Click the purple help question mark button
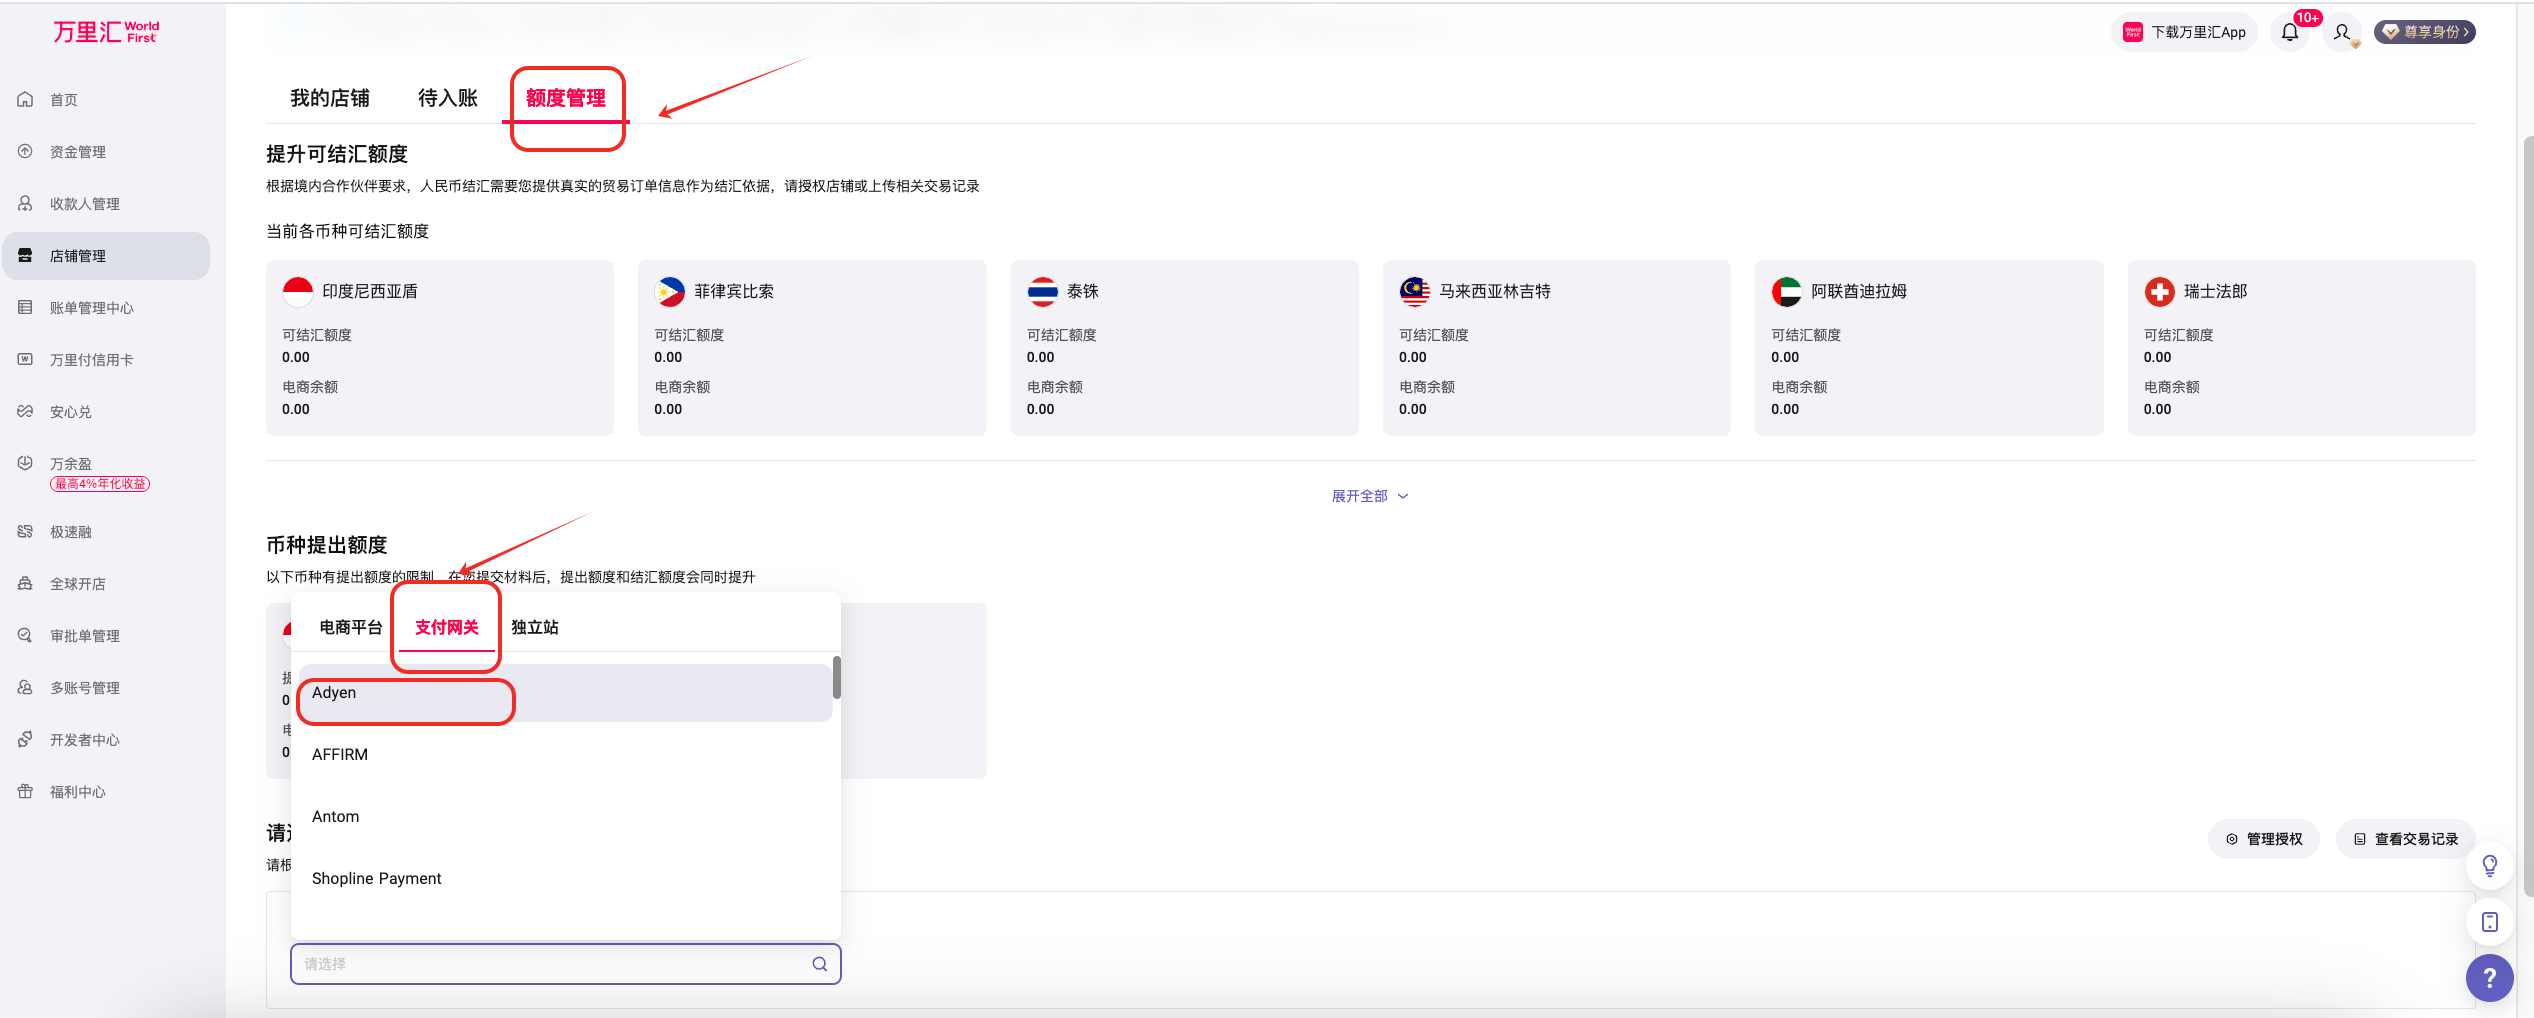The height and width of the screenshot is (1018, 2534). tap(2489, 977)
